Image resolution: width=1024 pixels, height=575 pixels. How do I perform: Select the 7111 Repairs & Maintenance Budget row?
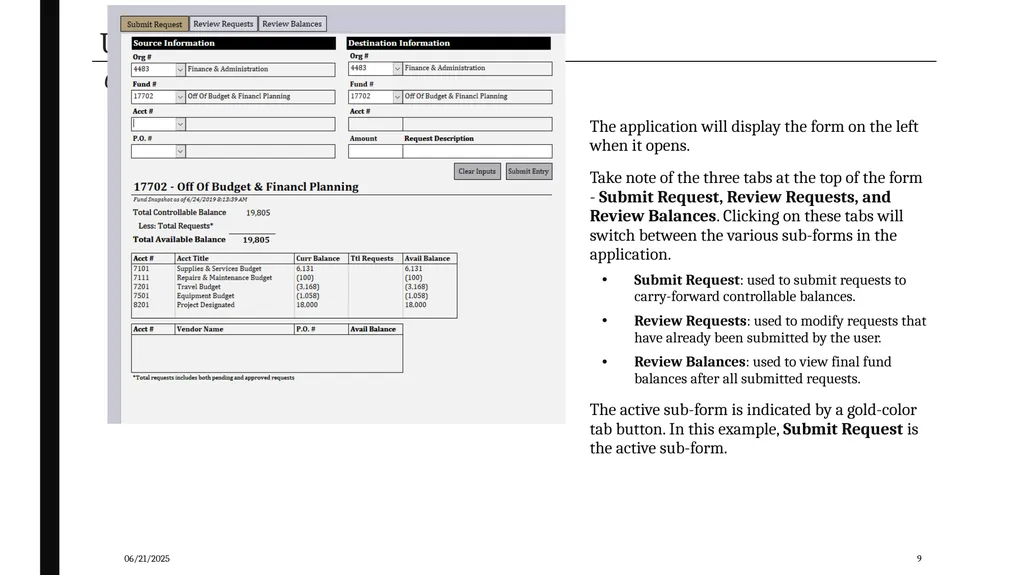click(x=294, y=278)
